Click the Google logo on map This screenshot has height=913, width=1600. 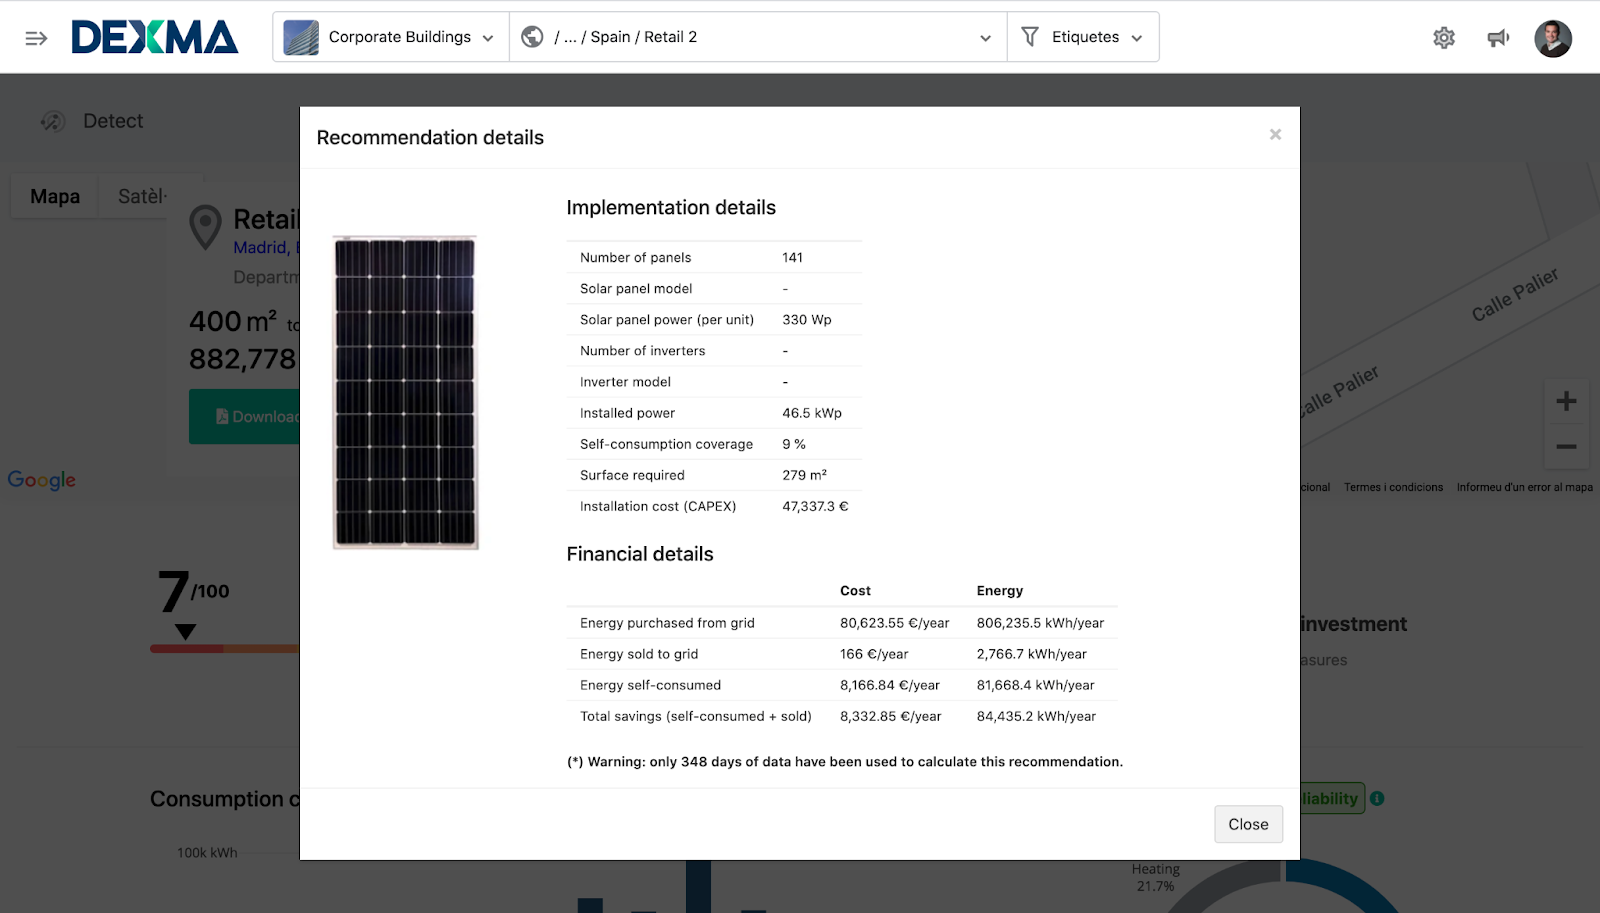tap(42, 480)
